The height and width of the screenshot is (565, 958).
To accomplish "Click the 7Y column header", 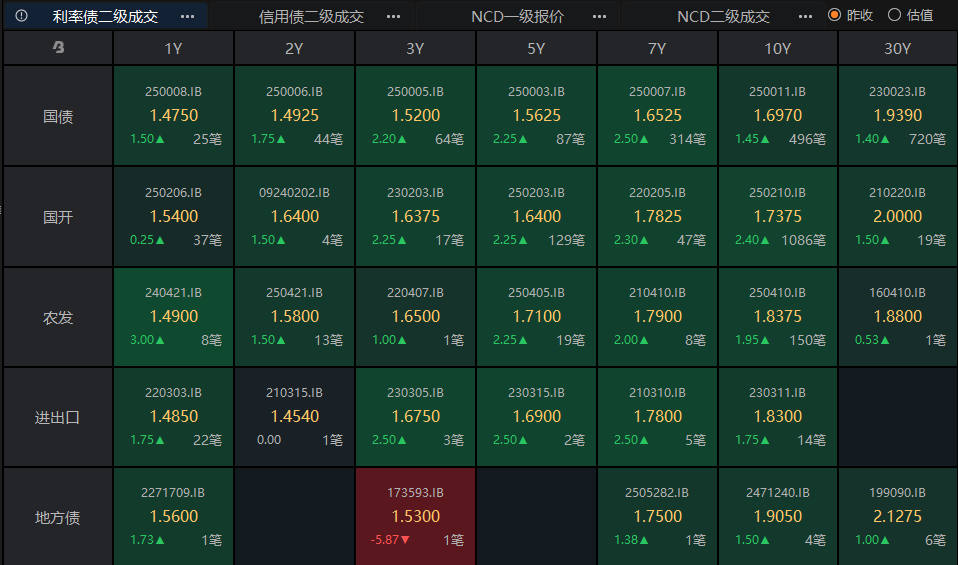I will (x=657, y=48).
